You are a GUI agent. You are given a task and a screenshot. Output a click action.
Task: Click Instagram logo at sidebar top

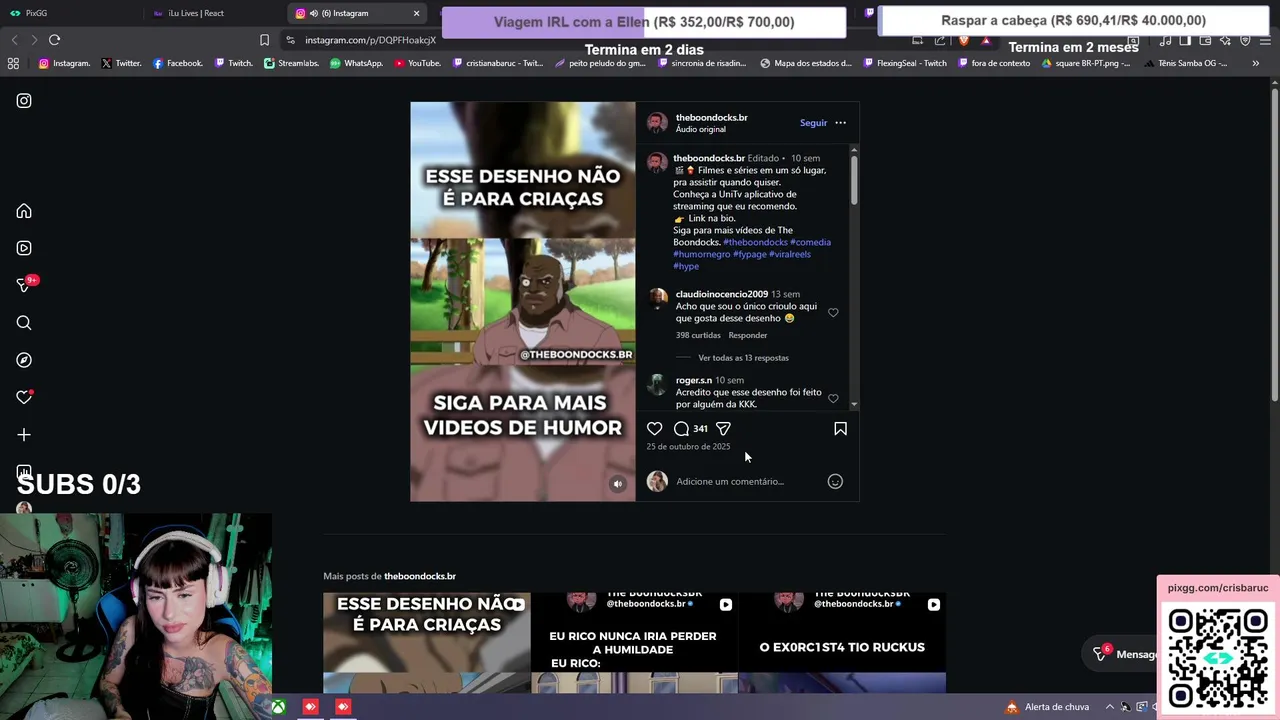click(x=24, y=101)
